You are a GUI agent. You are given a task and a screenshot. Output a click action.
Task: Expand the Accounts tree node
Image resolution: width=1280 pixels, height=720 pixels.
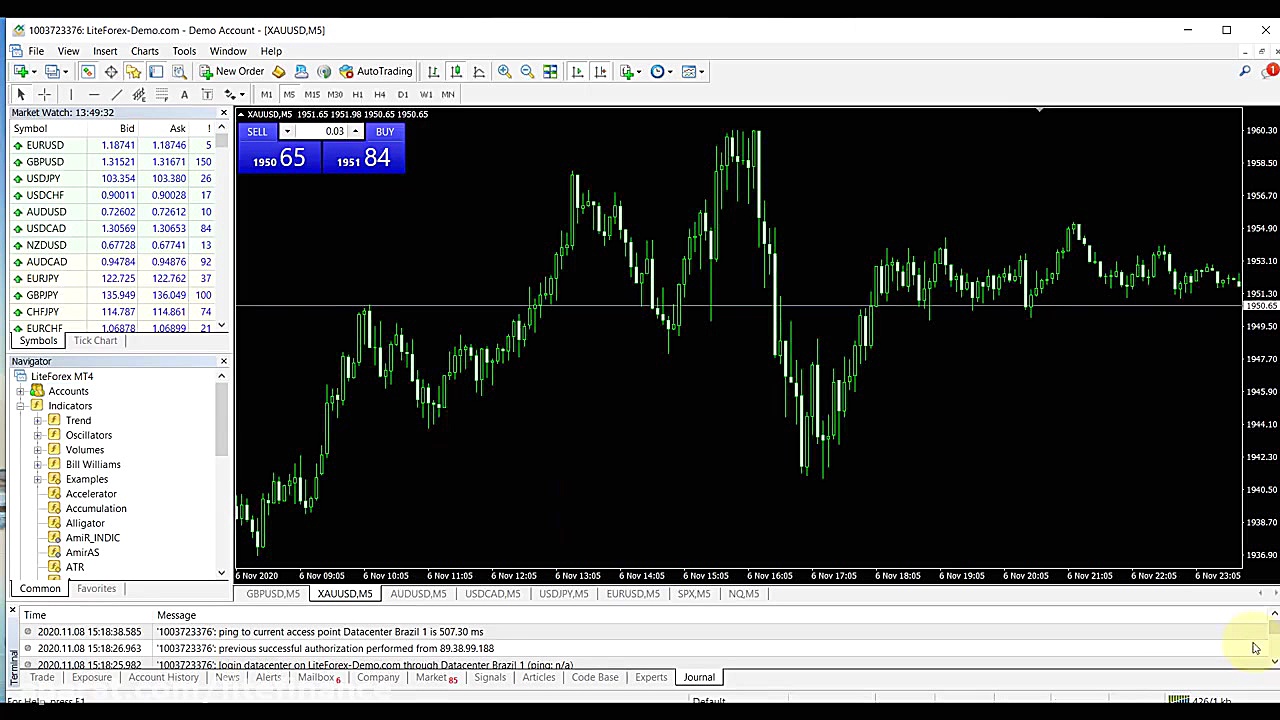(x=20, y=391)
